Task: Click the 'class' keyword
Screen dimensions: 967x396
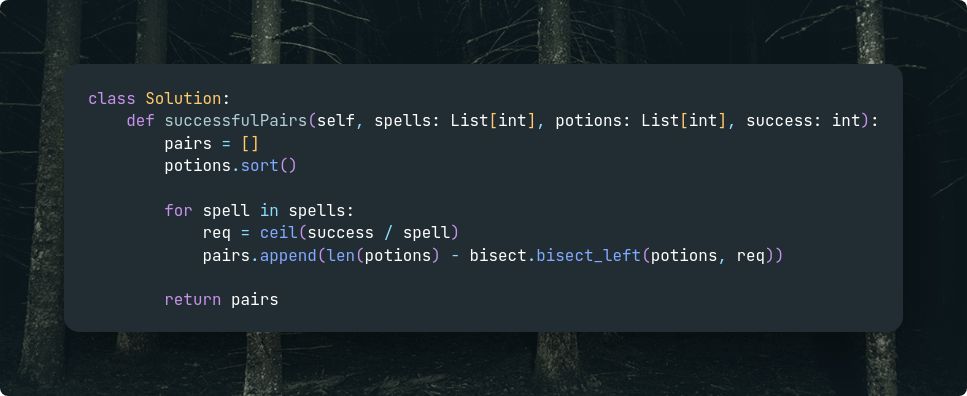Action: (x=112, y=99)
